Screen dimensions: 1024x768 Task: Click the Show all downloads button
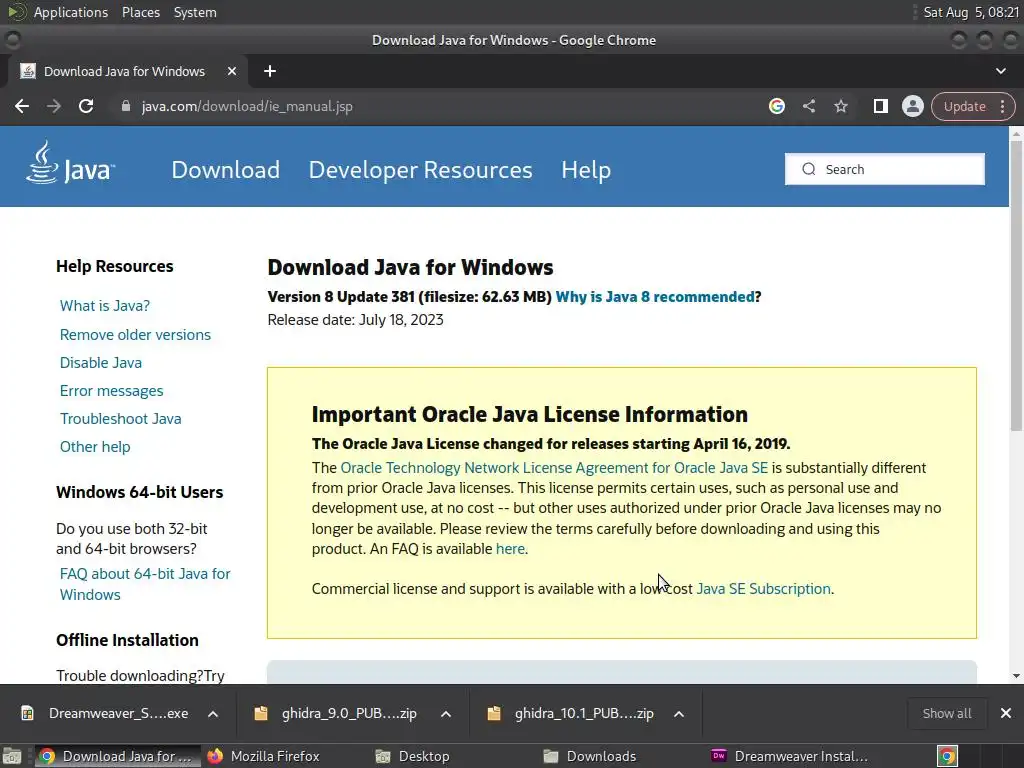[946, 713]
